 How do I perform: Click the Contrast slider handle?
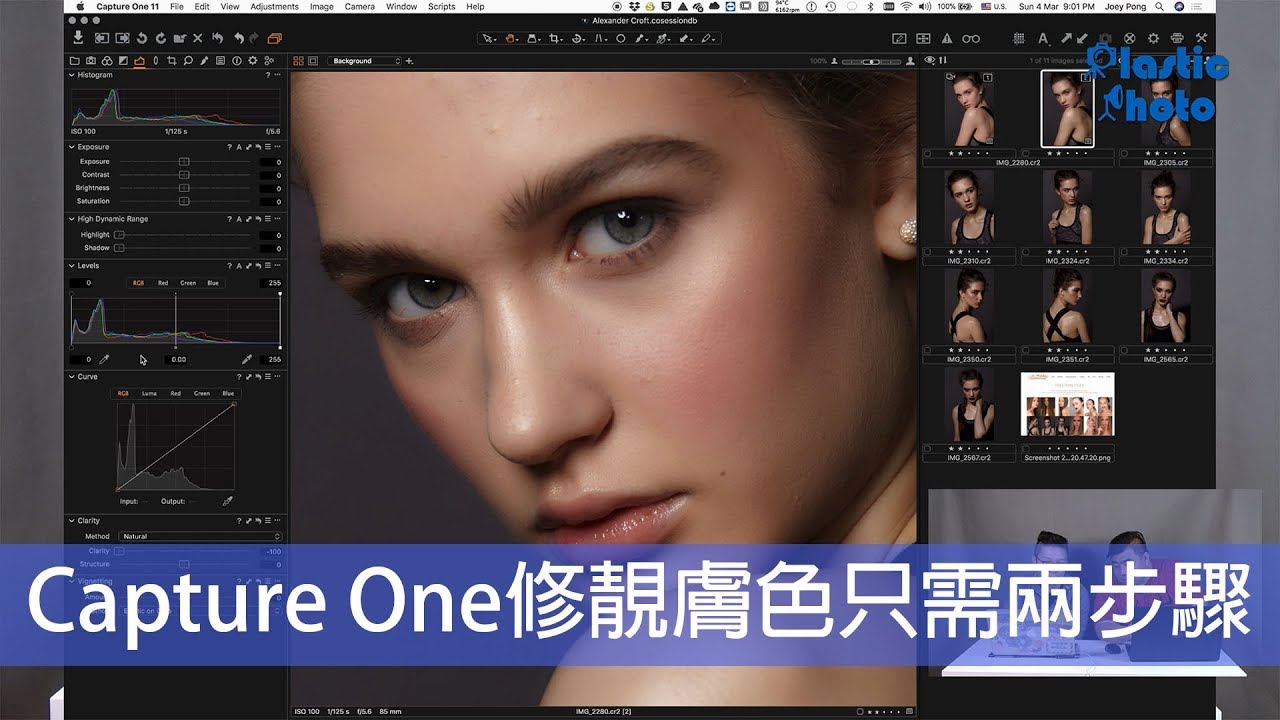pos(184,174)
